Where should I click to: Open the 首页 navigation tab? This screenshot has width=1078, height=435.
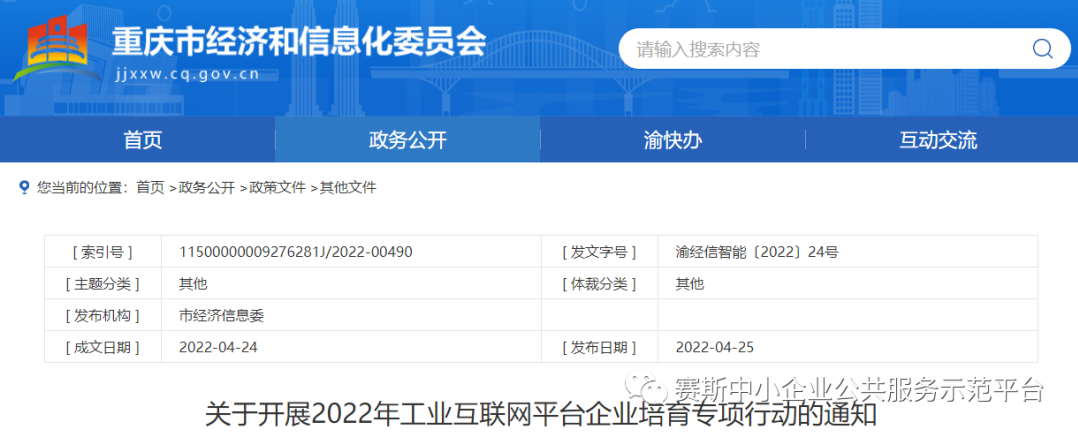click(x=142, y=140)
